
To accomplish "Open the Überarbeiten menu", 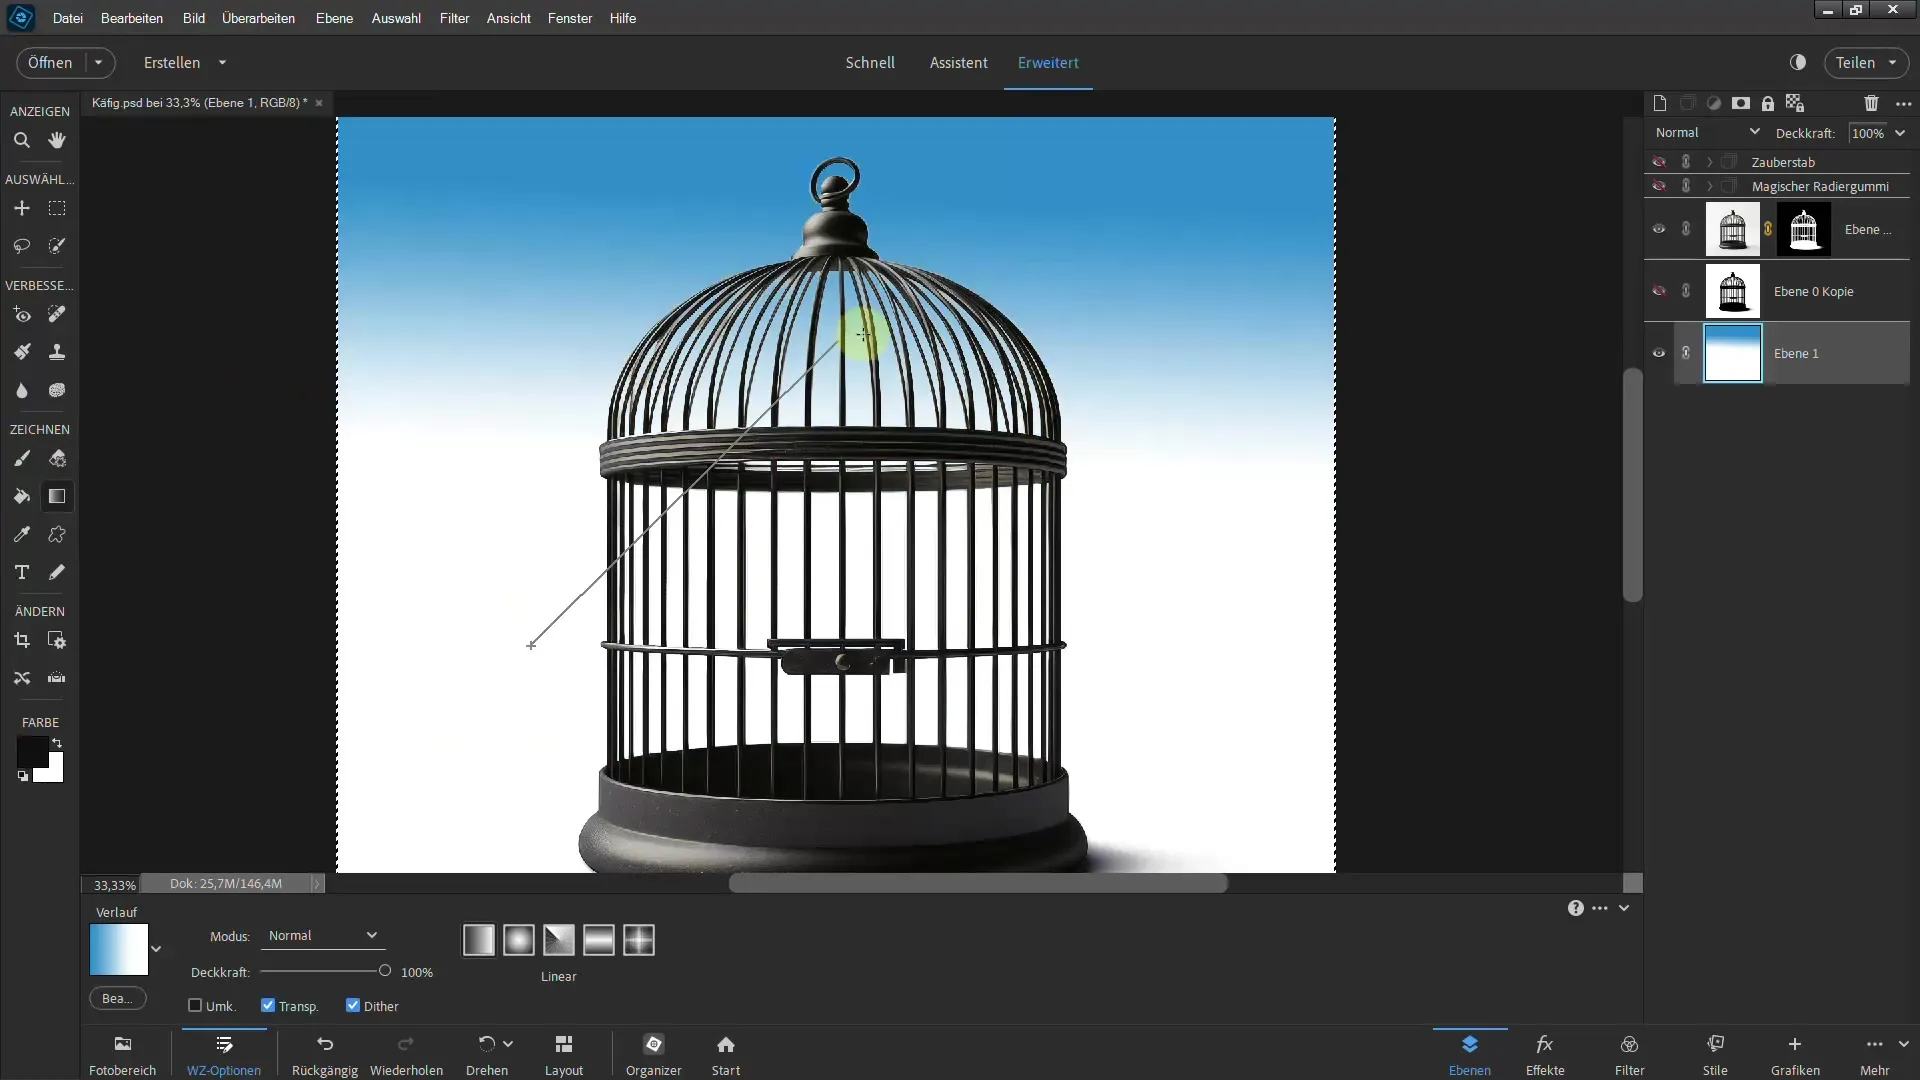I will click(x=258, y=18).
